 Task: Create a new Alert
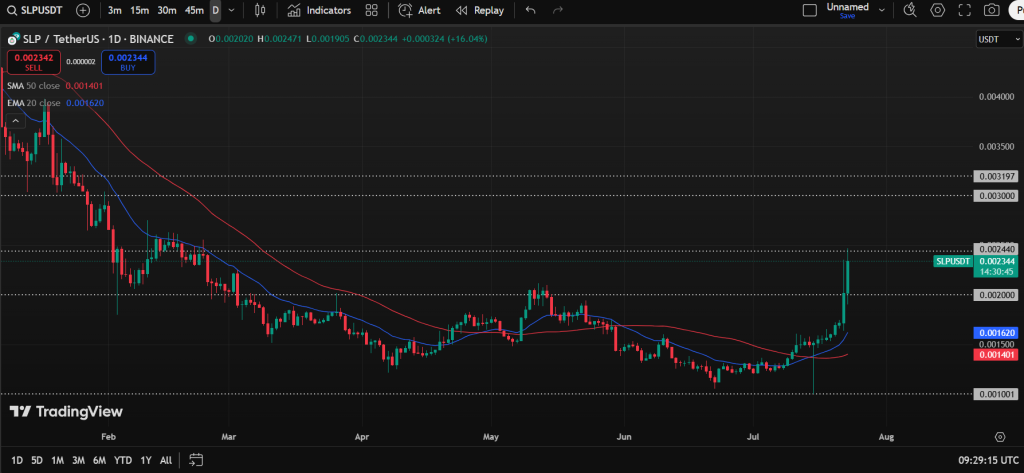419,10
